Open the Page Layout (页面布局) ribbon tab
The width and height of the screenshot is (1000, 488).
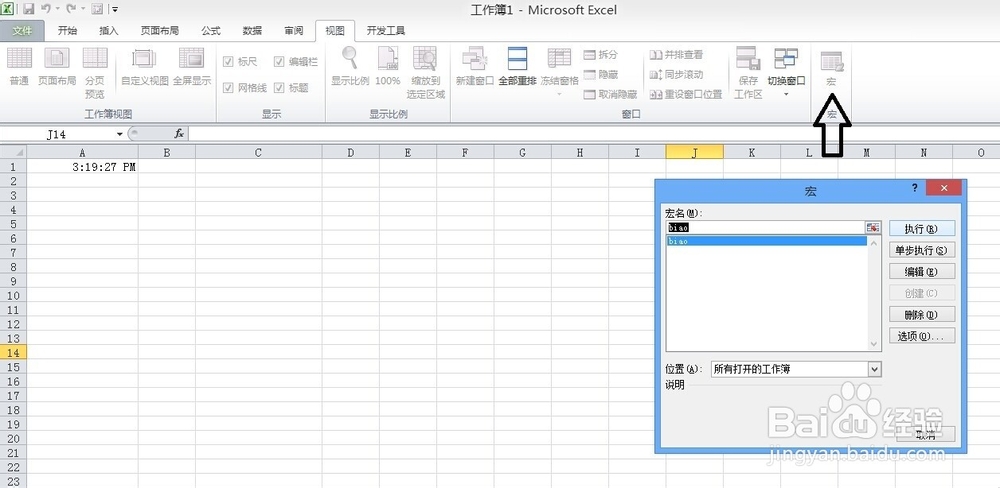click(x=159, y=31)
